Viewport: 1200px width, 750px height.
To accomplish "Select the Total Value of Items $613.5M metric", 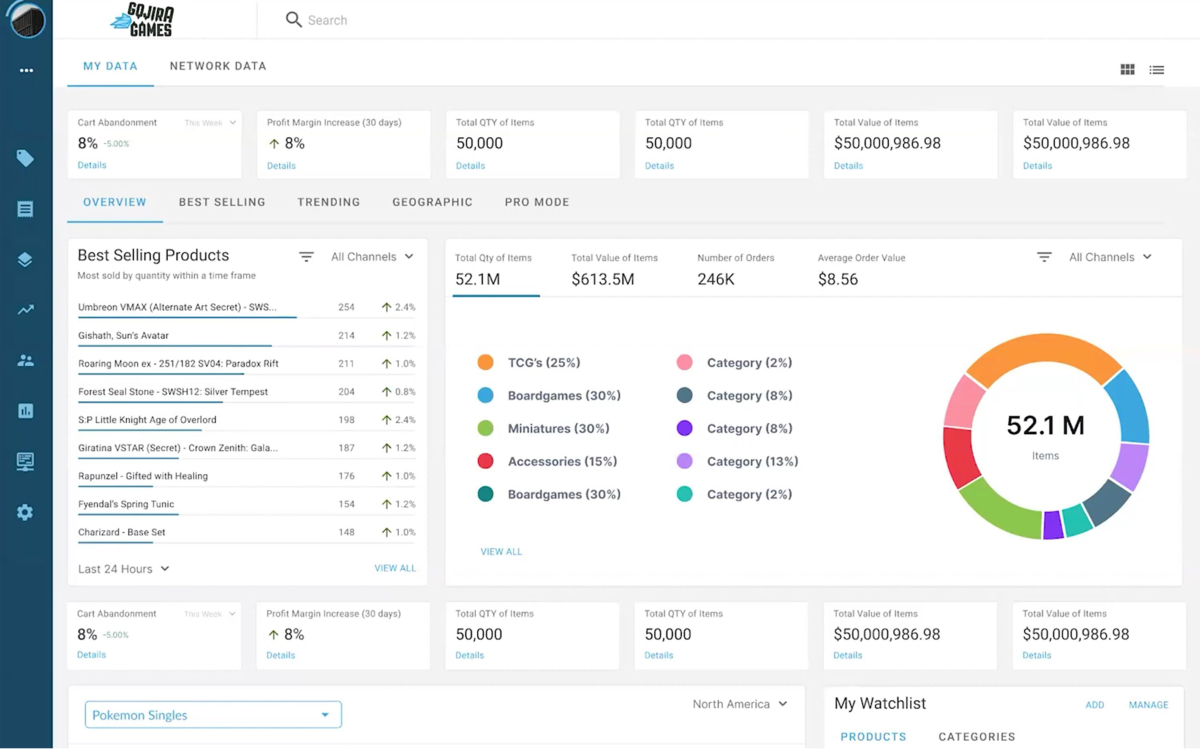I will (614, 270).
